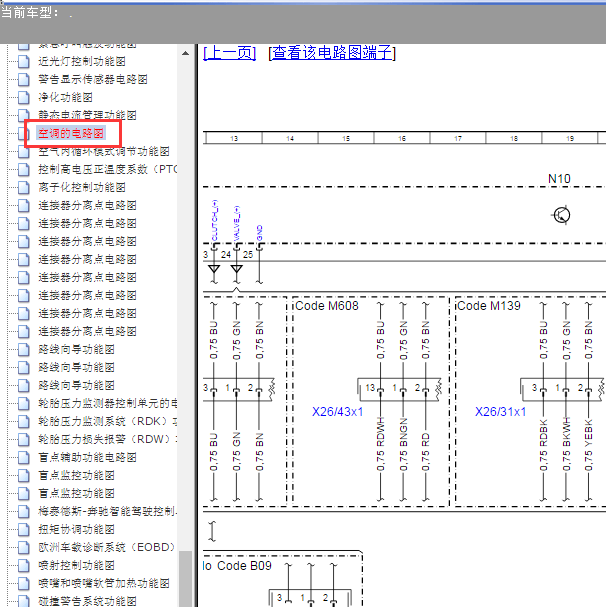The image size is (606, 607).
Task: Click the transistor symbol under N10
Action: pos(561,215)
